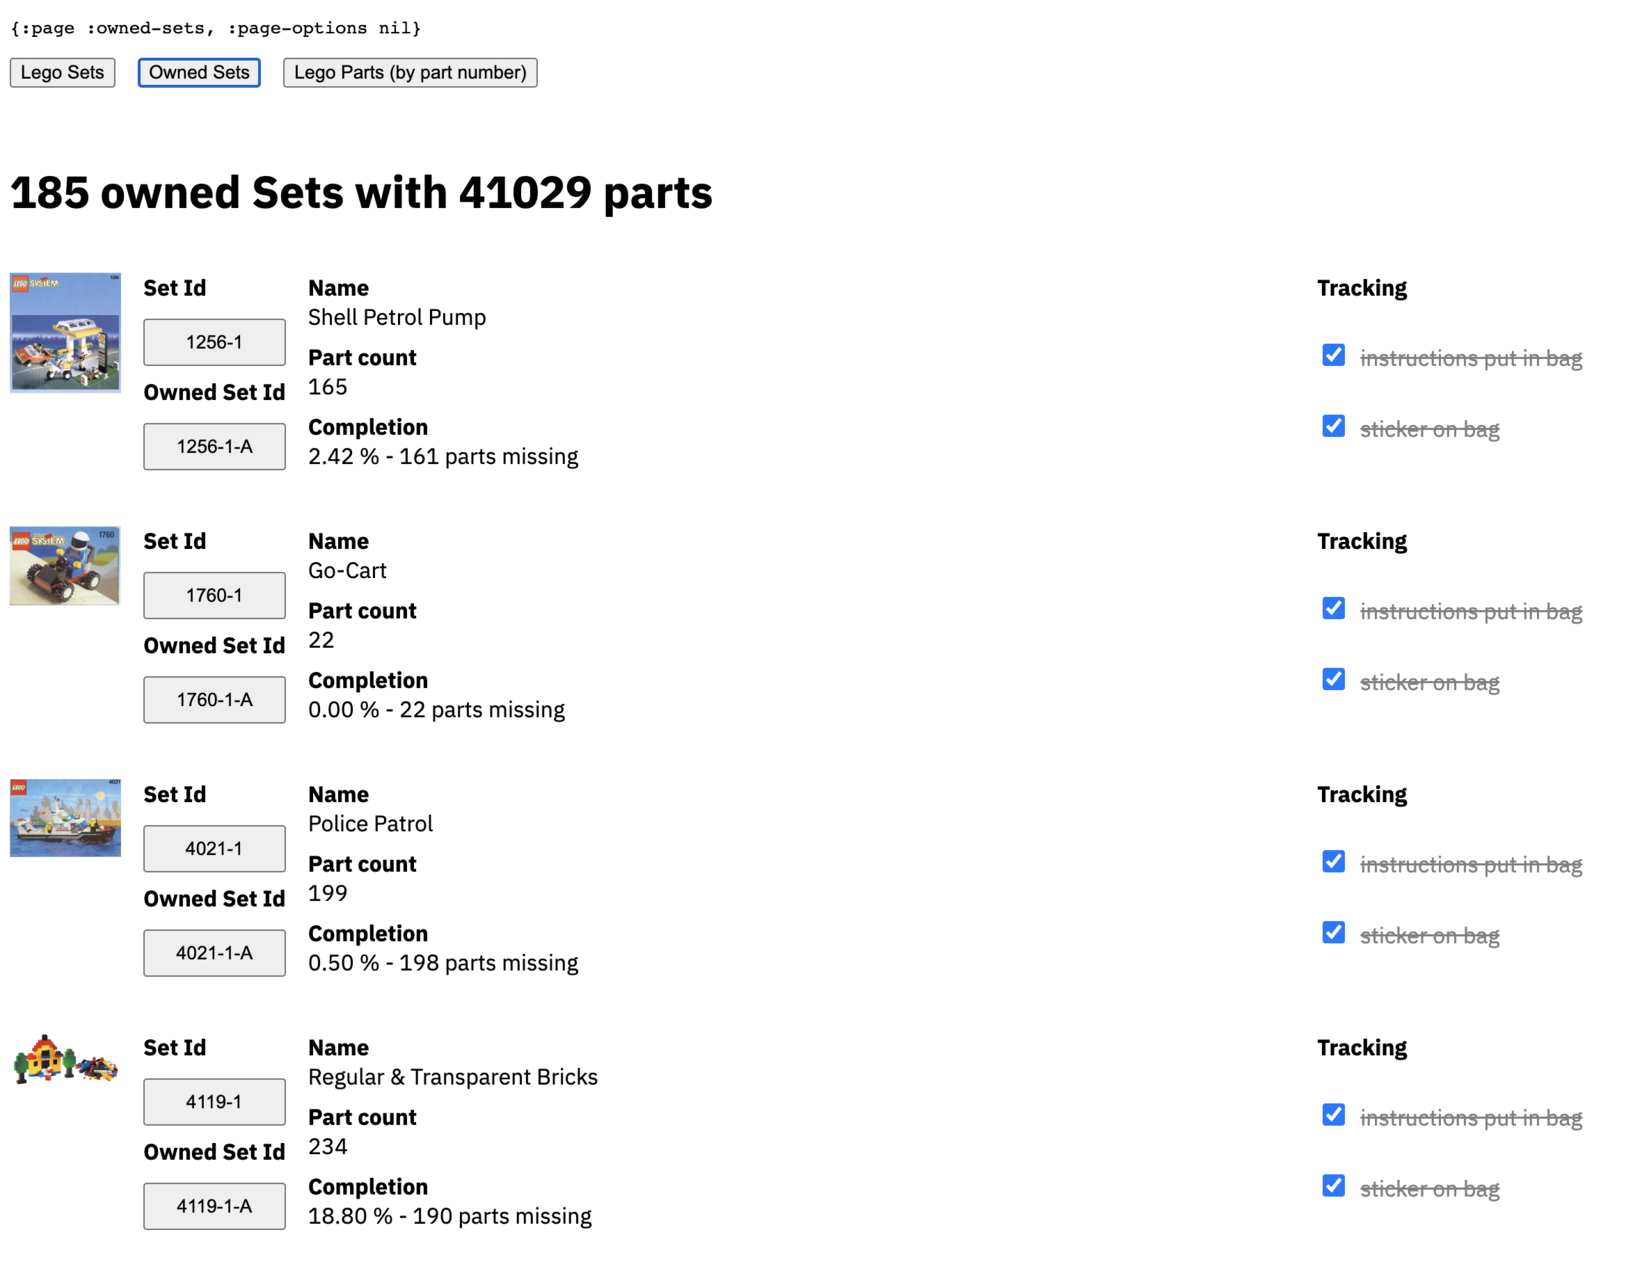Viewport: 1642px width, 1262px height.
Task: Toggle sticker on bag for Go-Cart
Action: 1333,680
